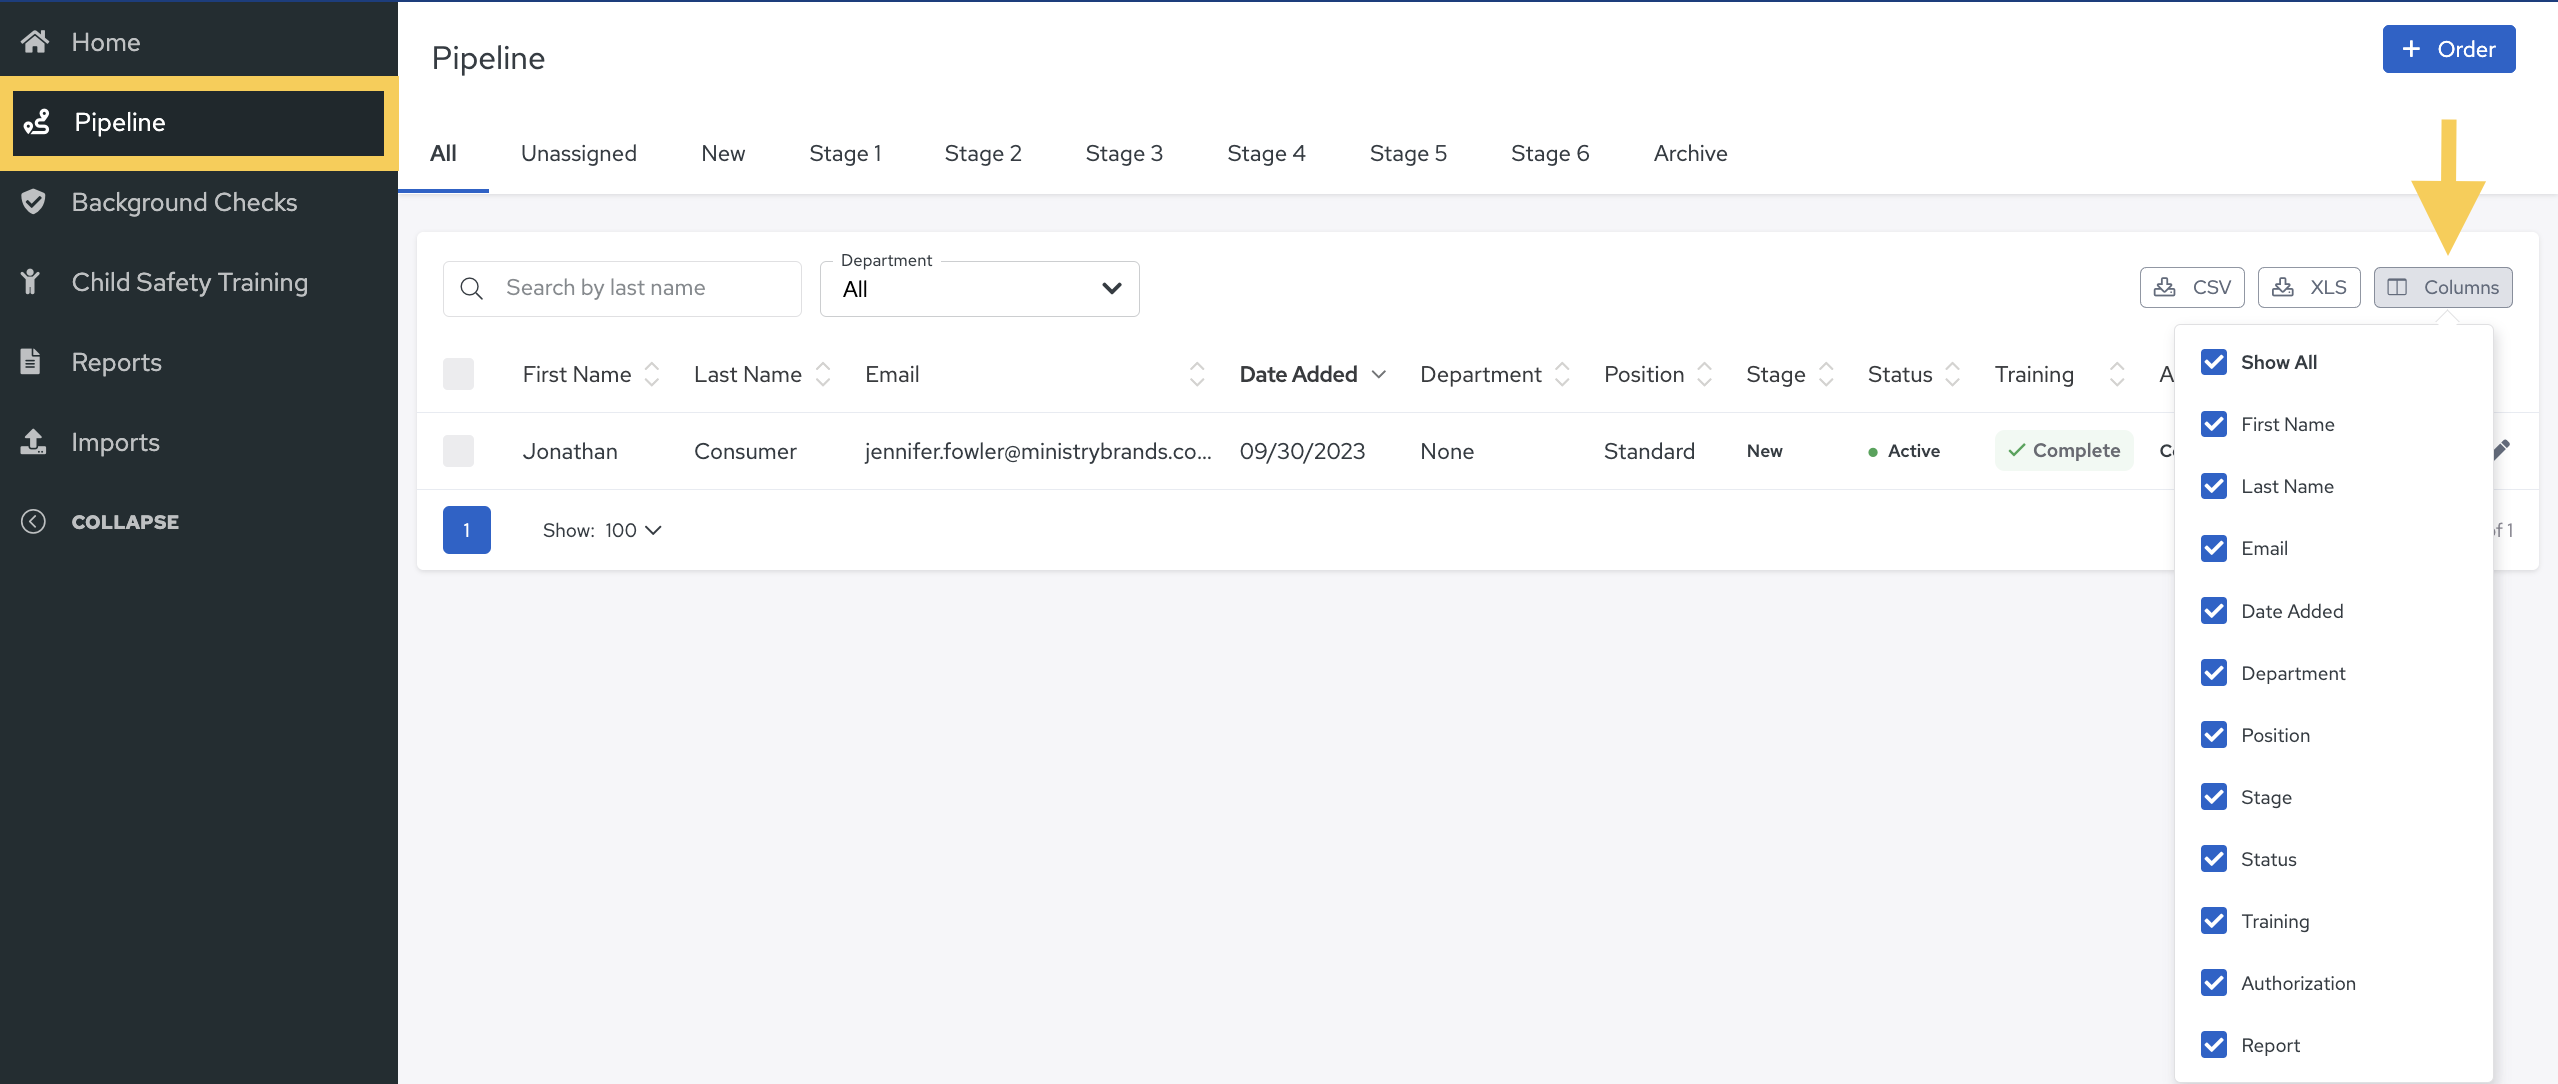Click the Home house icon in sidebar
The width and height of the screenshot is (2558, 1084).
click(35, 41)
